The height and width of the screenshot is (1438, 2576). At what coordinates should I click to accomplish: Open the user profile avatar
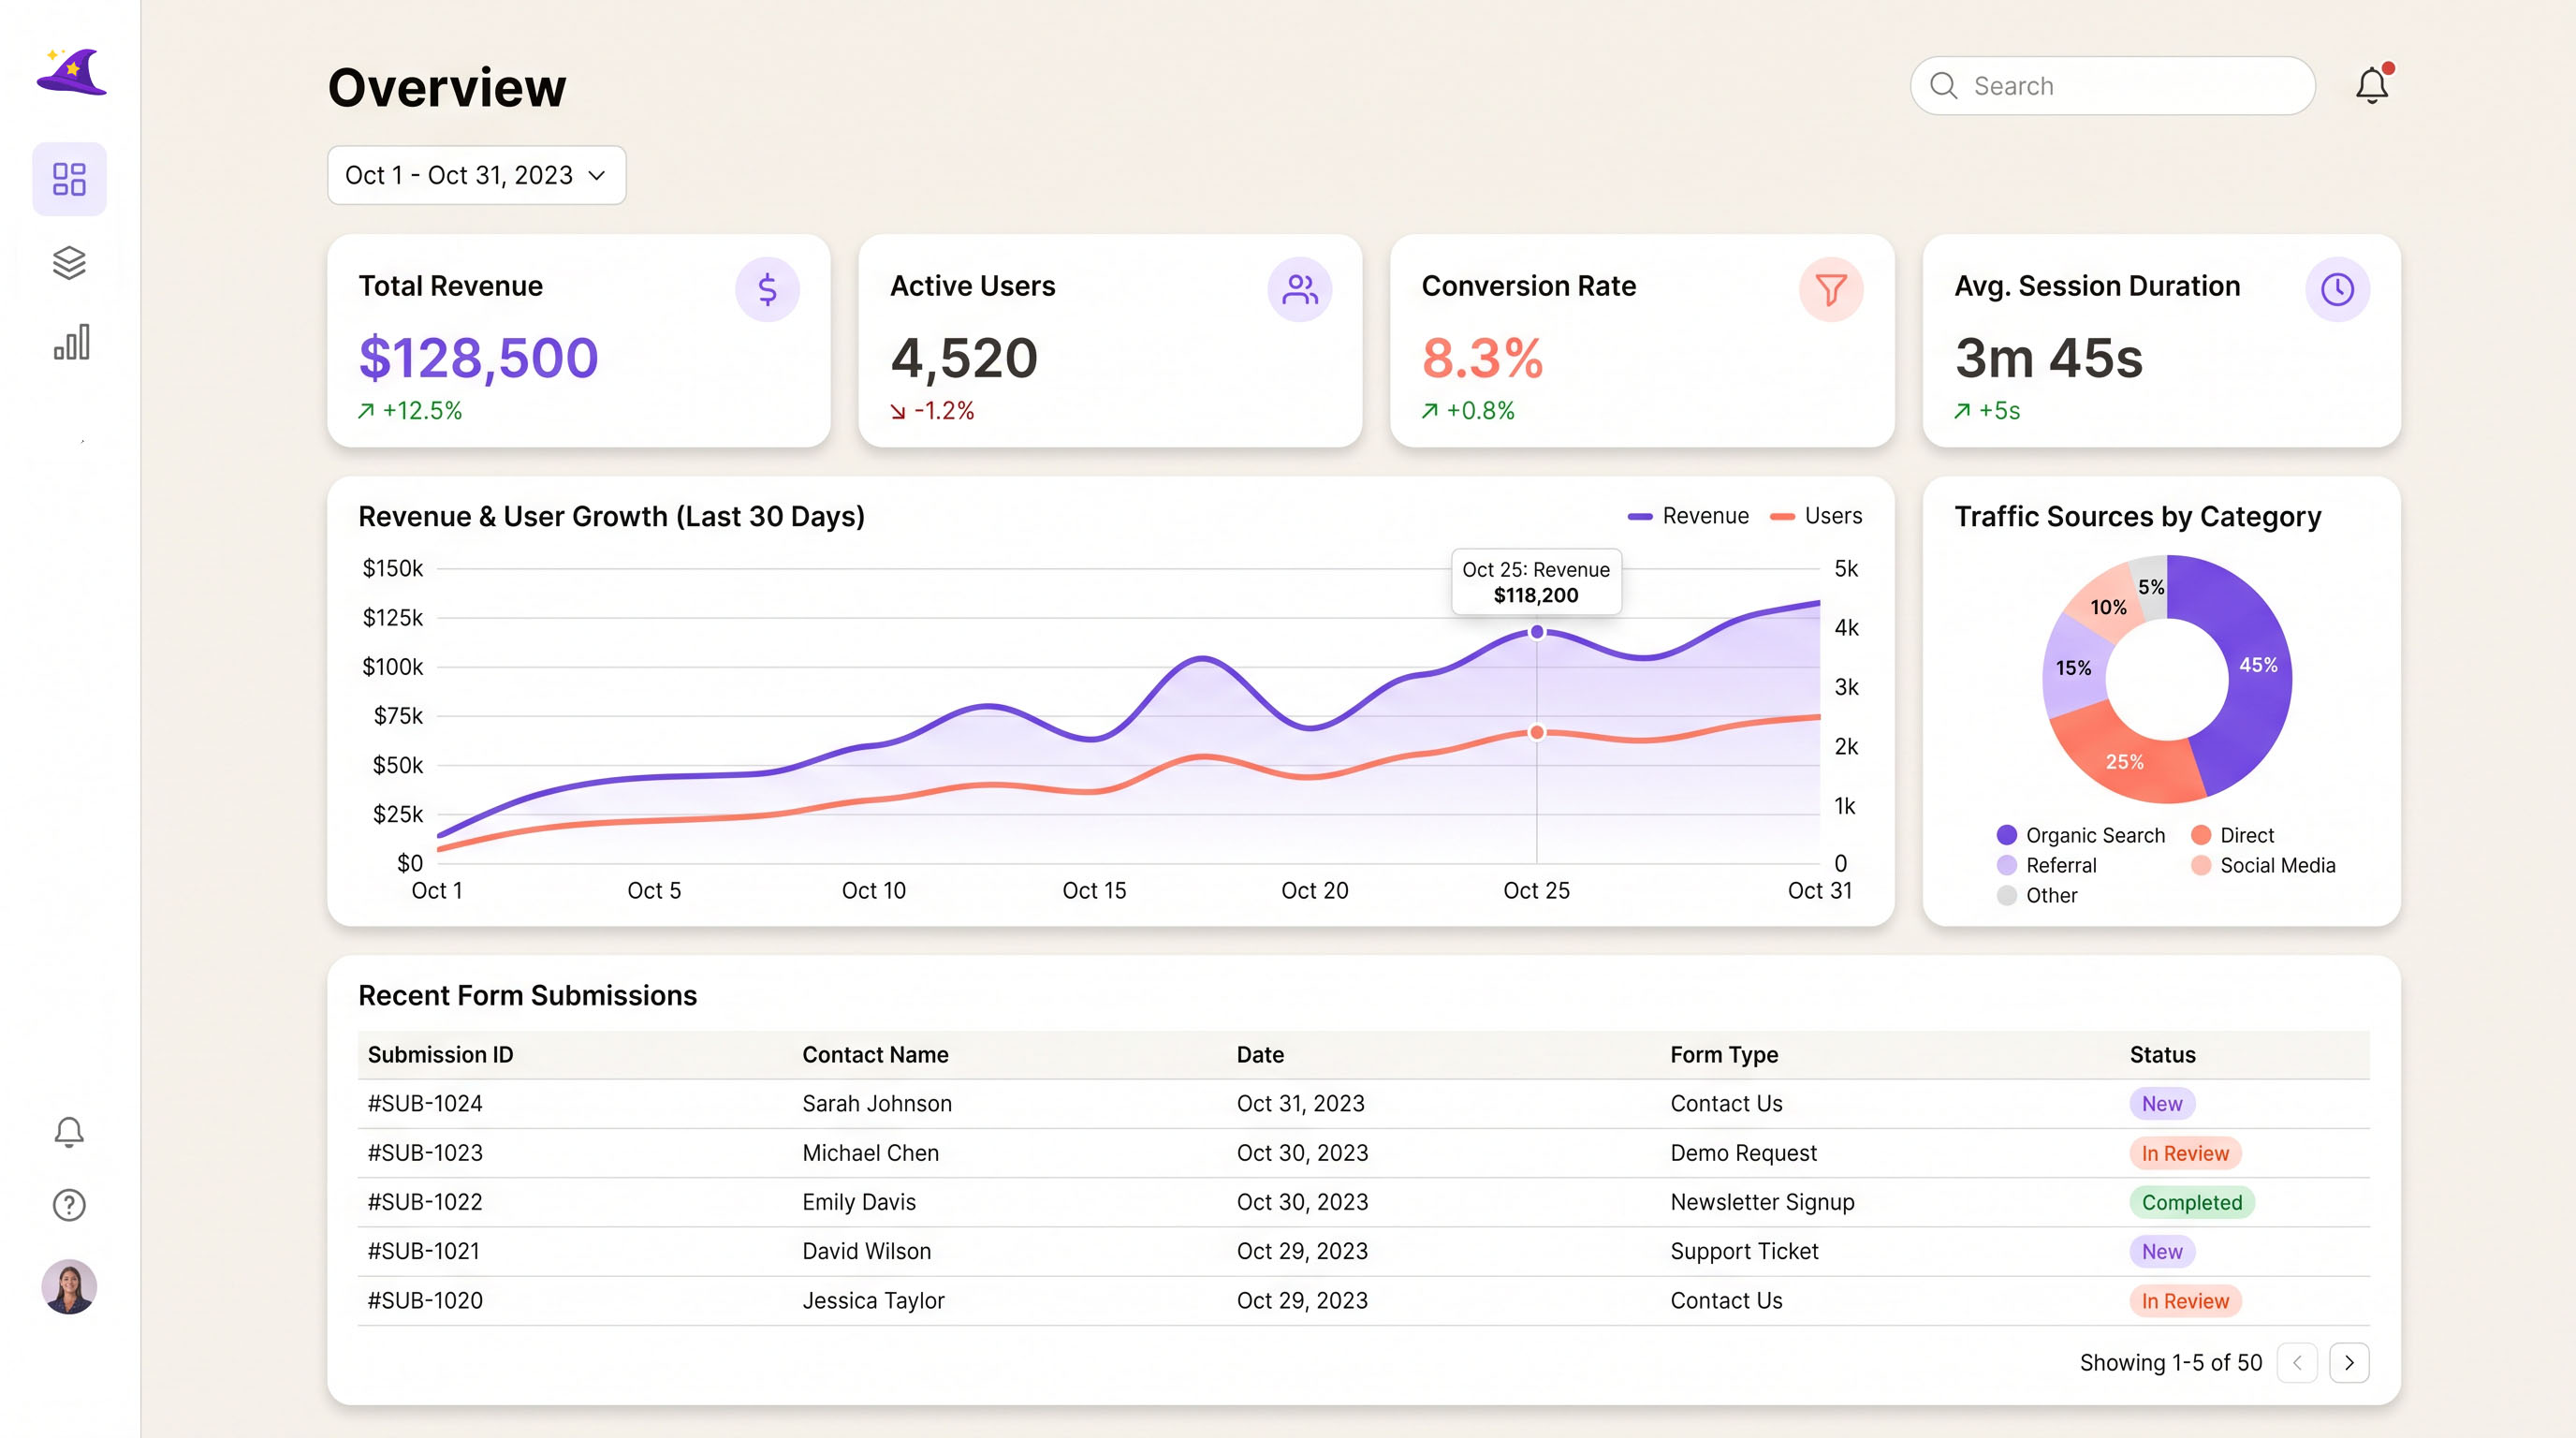tap(69, 1286)
